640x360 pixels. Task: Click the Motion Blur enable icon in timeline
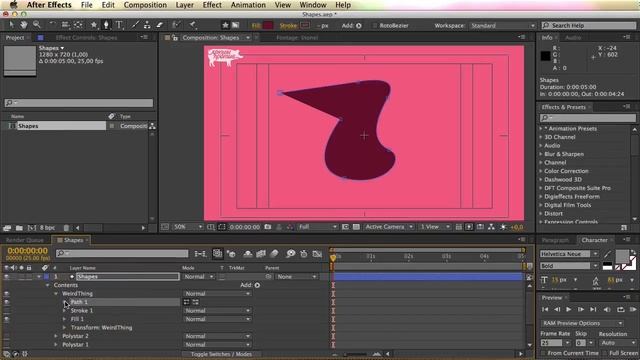coord(274,254)
